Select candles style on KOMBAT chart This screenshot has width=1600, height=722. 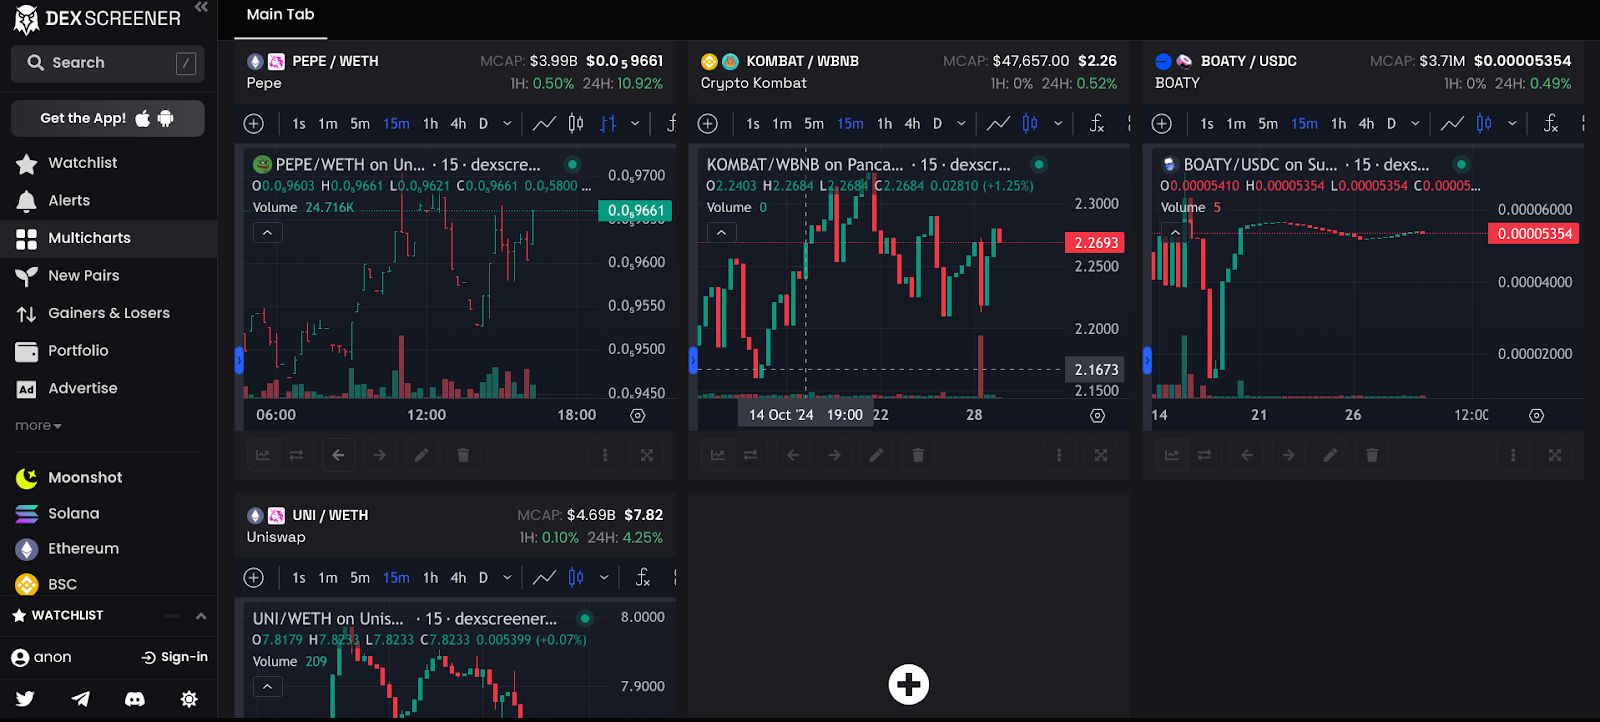(1030, 124)
